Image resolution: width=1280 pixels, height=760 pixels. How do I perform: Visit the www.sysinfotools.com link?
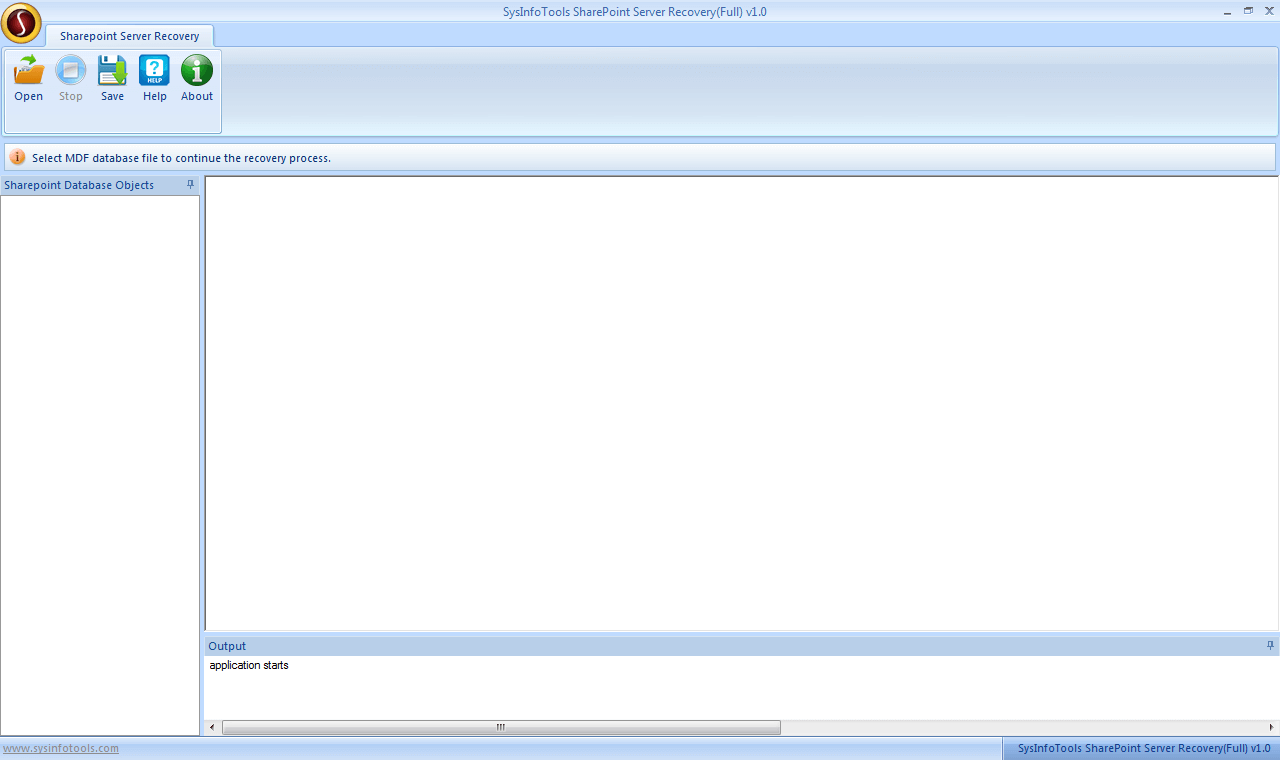[61, 748]
